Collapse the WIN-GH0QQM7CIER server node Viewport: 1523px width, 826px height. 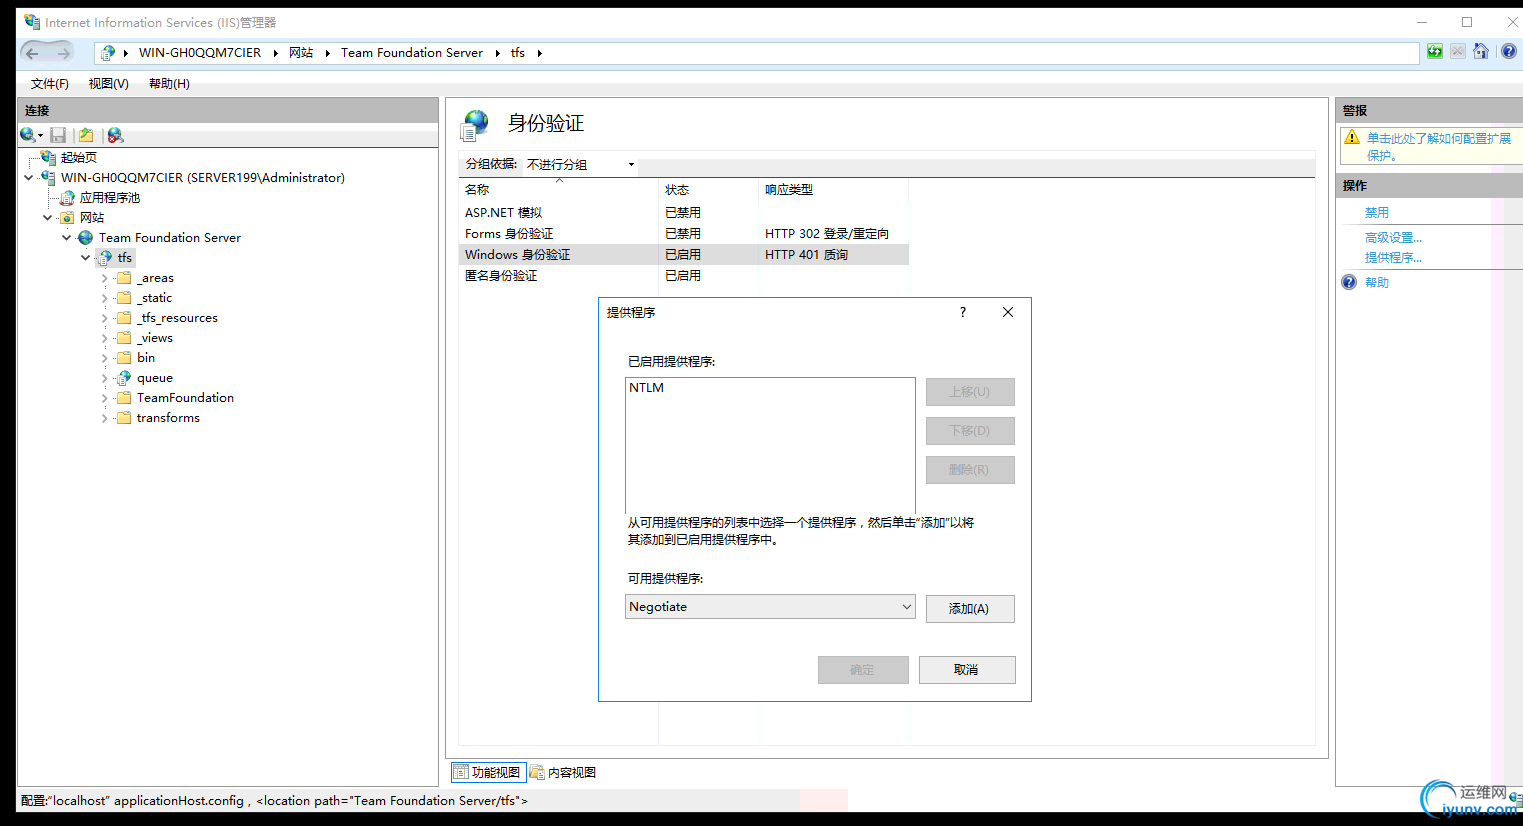pos(29,178)
